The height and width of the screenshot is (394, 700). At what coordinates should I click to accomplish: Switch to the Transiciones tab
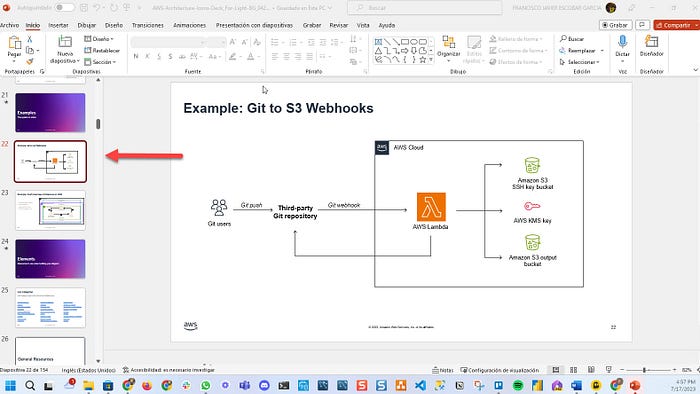148,25
